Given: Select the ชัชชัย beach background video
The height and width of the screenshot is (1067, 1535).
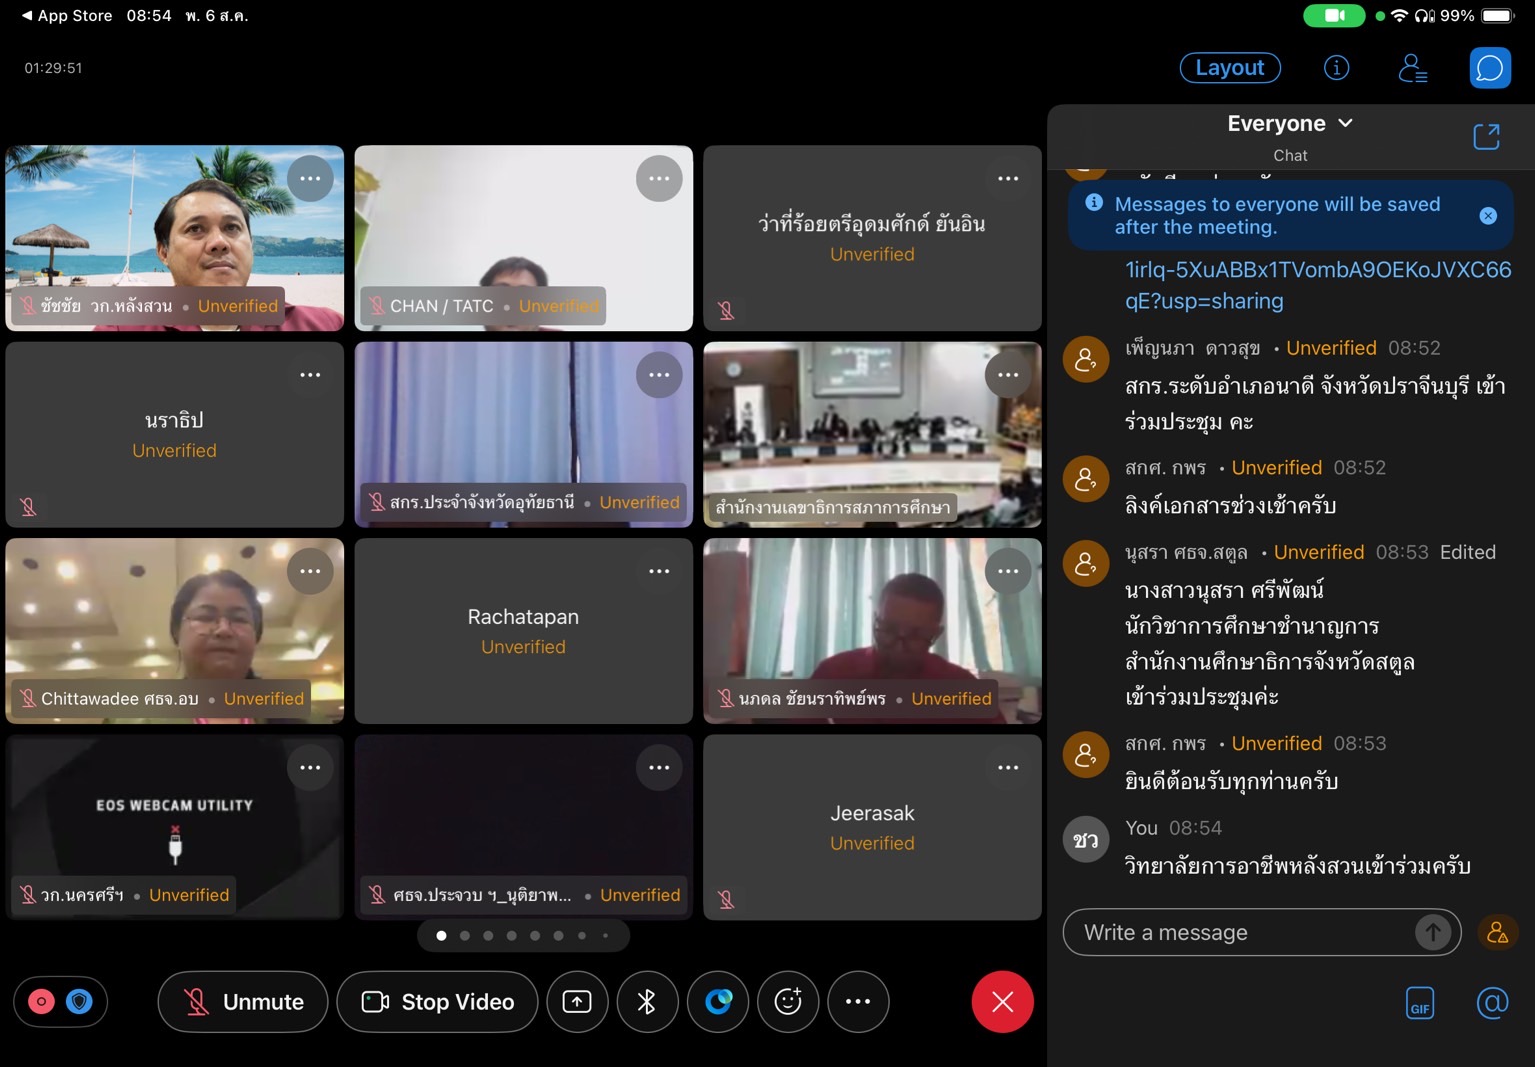Looking at the screenshot, I should pos(174,238).
